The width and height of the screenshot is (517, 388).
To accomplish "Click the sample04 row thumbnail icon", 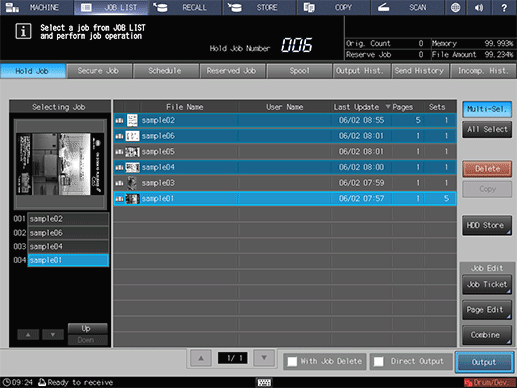I will tap(132, 167).
